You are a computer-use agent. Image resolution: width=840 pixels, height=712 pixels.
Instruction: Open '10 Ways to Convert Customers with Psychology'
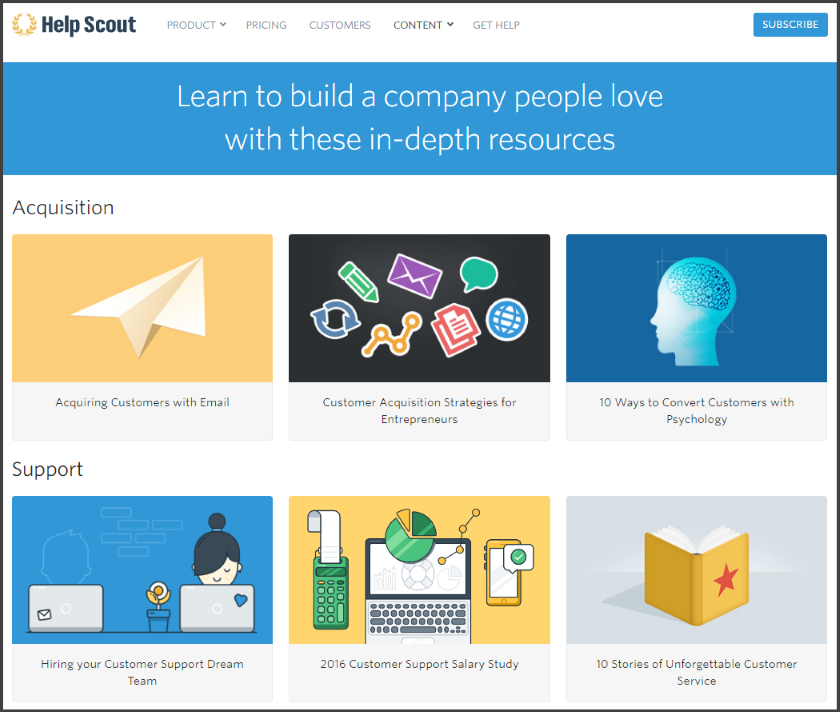click(696, 410)
